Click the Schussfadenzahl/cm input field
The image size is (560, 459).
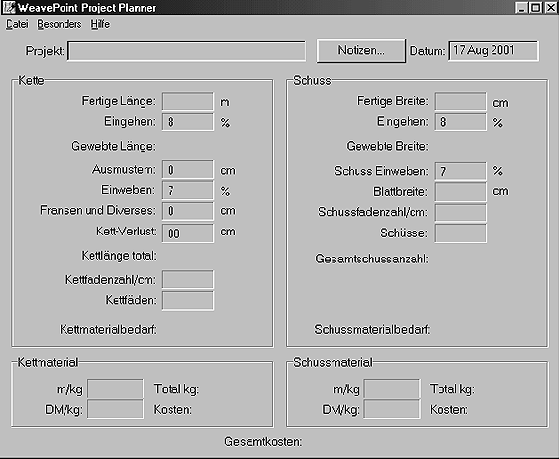coord(461,213)
